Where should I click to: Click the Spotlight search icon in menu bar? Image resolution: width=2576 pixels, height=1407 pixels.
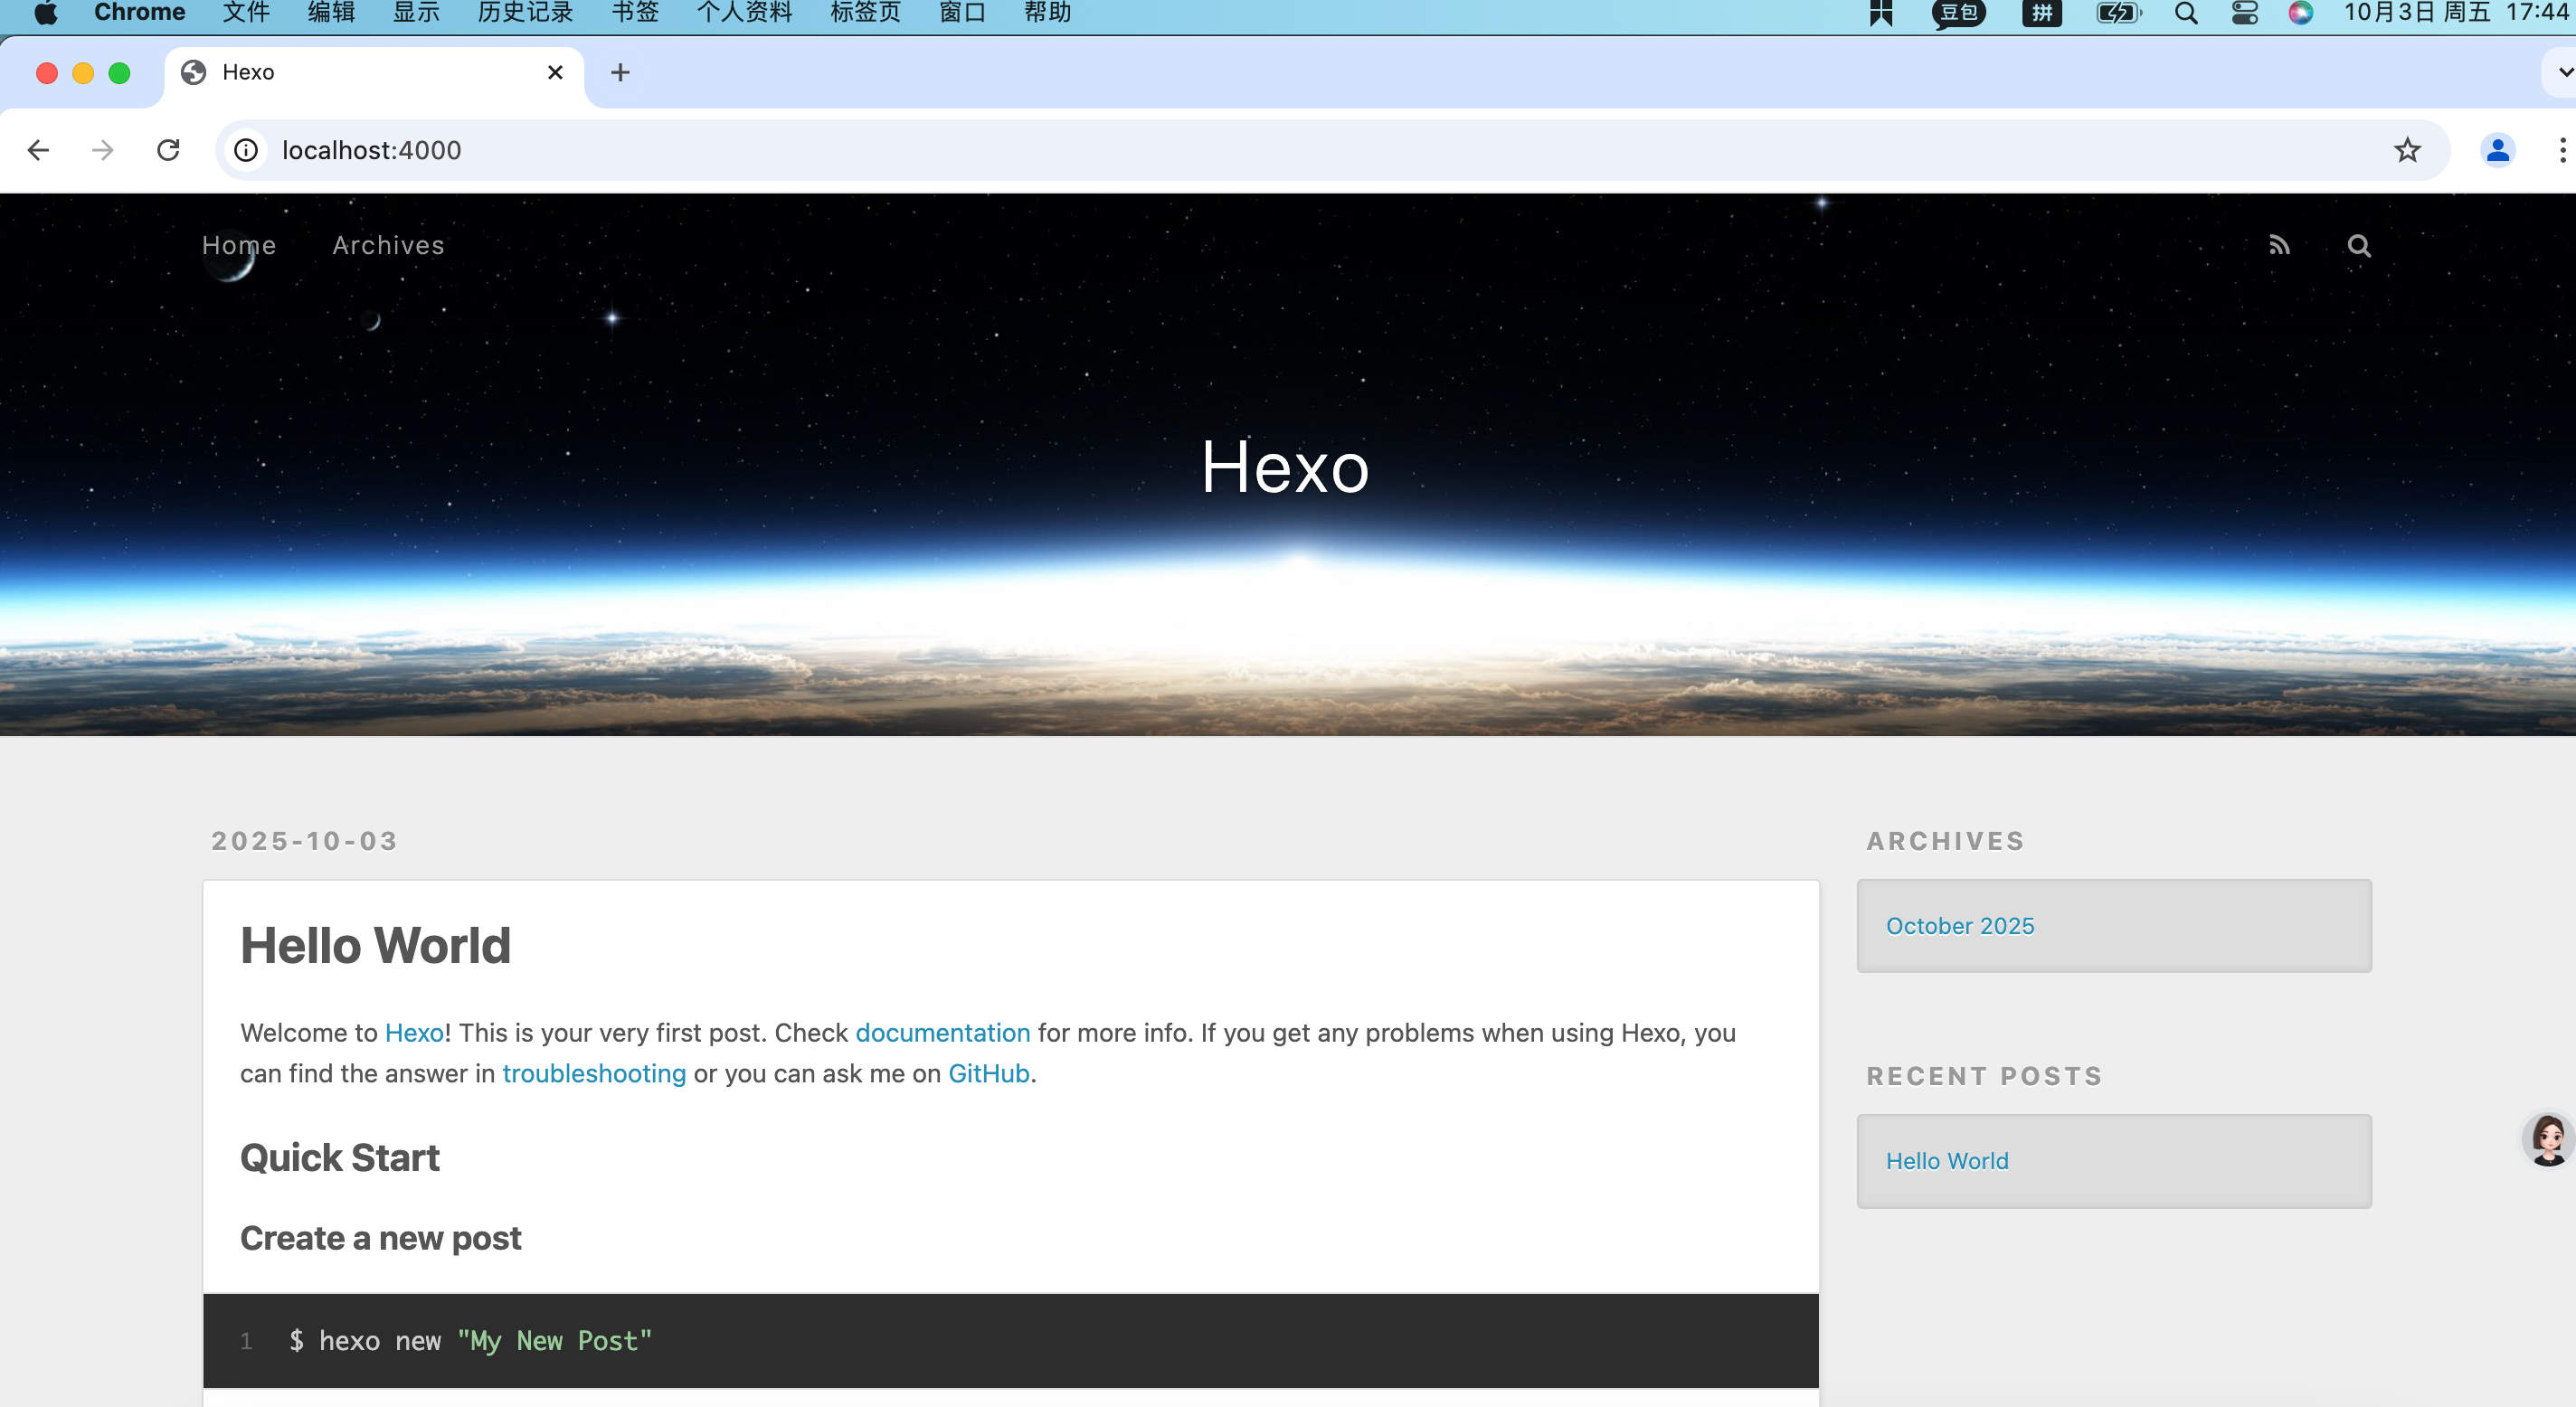coord(2186,13)
